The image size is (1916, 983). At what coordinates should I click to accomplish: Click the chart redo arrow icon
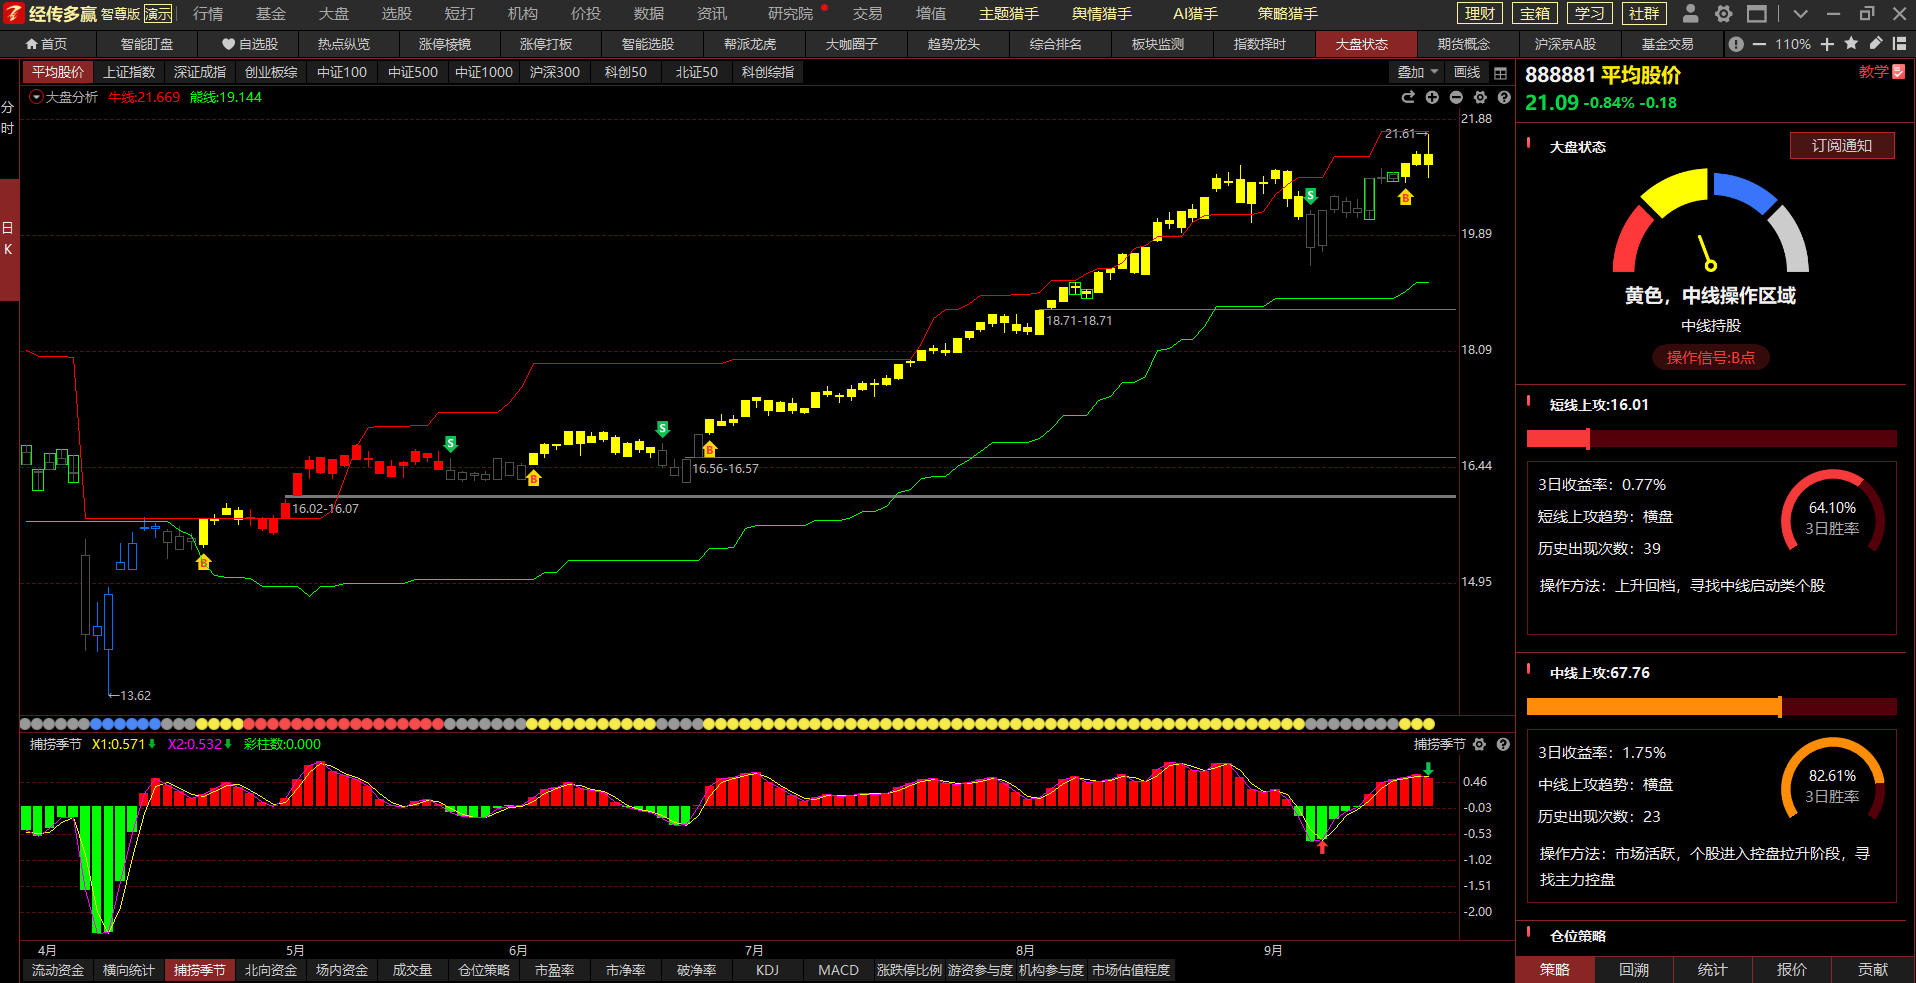1408,97
